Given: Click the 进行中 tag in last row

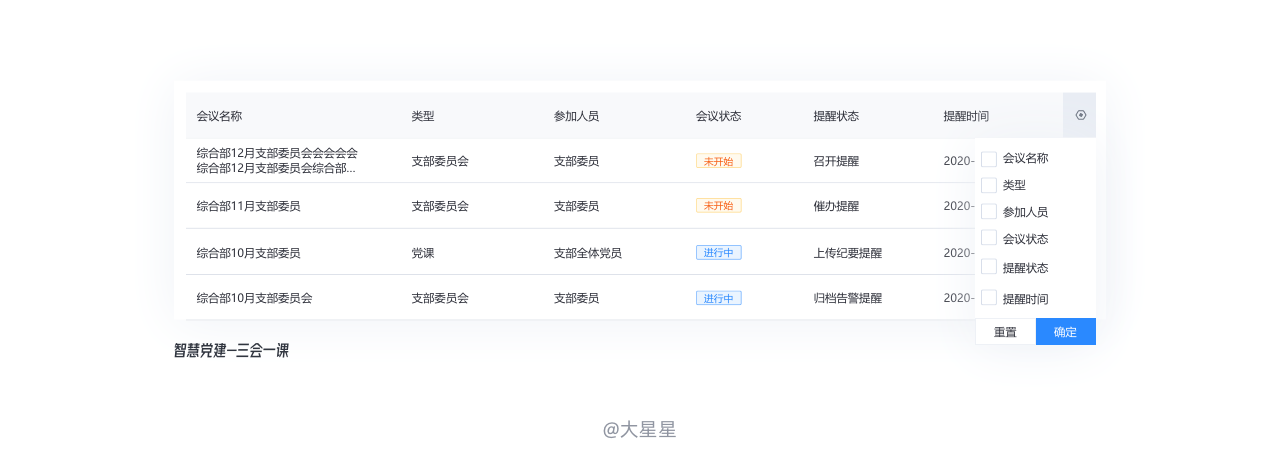Looking at the screenshot, I should click(718, 298).
